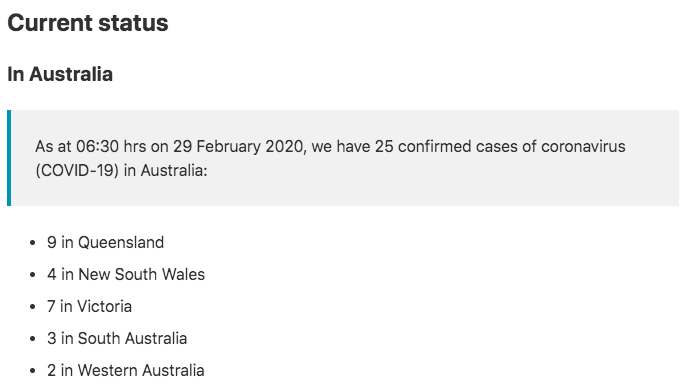Click the bullet point beside Victoria

[32, 307]
